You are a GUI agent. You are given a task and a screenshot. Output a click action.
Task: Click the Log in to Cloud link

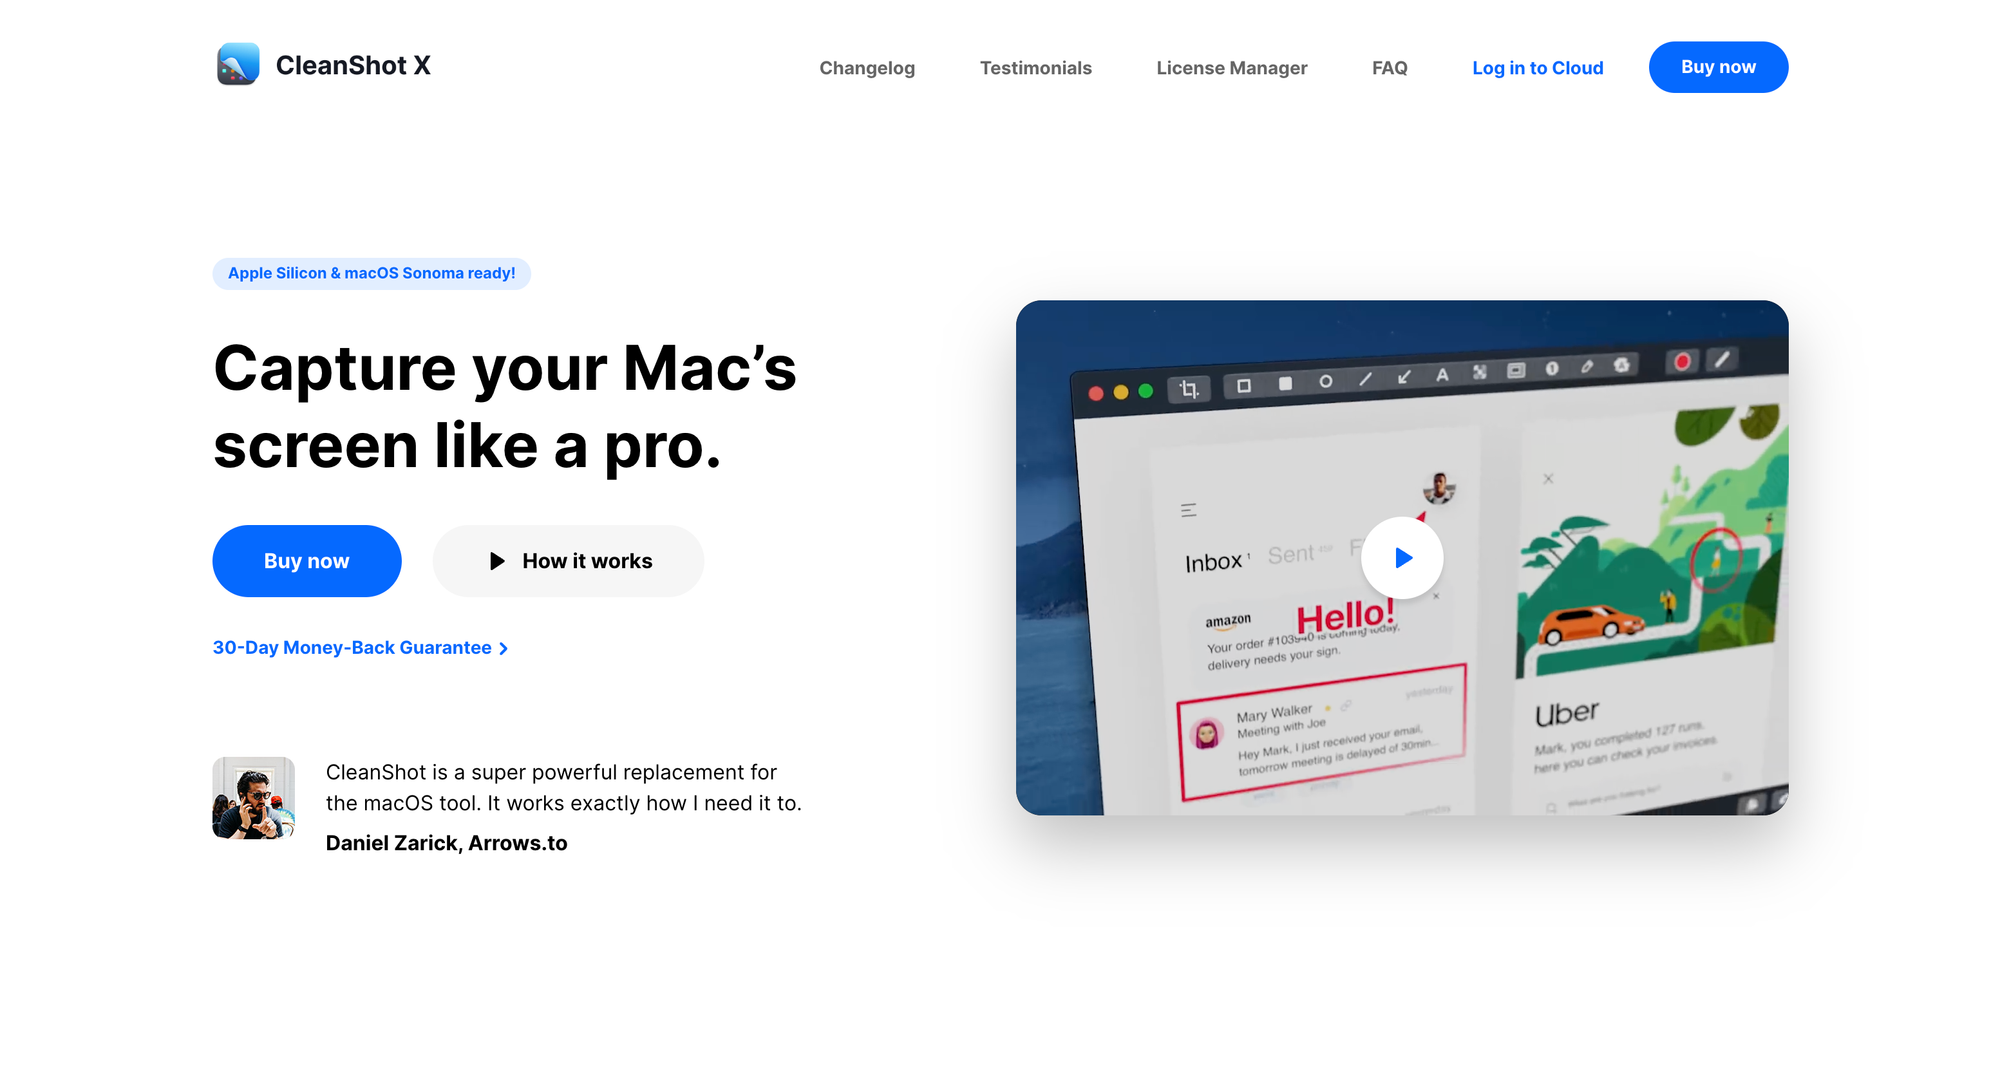[1537, 67]
